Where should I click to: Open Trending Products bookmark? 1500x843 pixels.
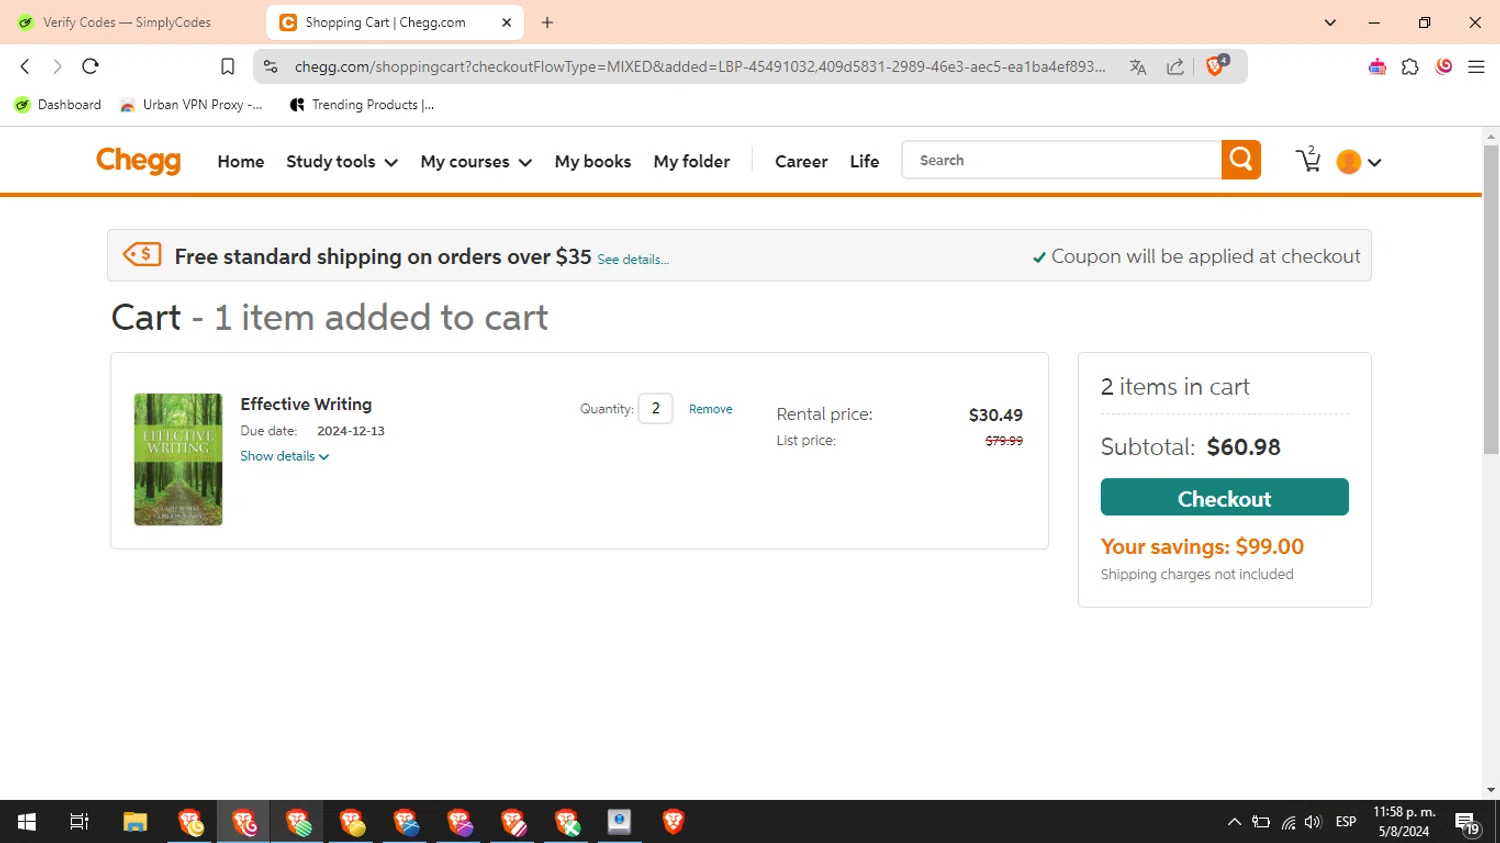click(362, 105)
